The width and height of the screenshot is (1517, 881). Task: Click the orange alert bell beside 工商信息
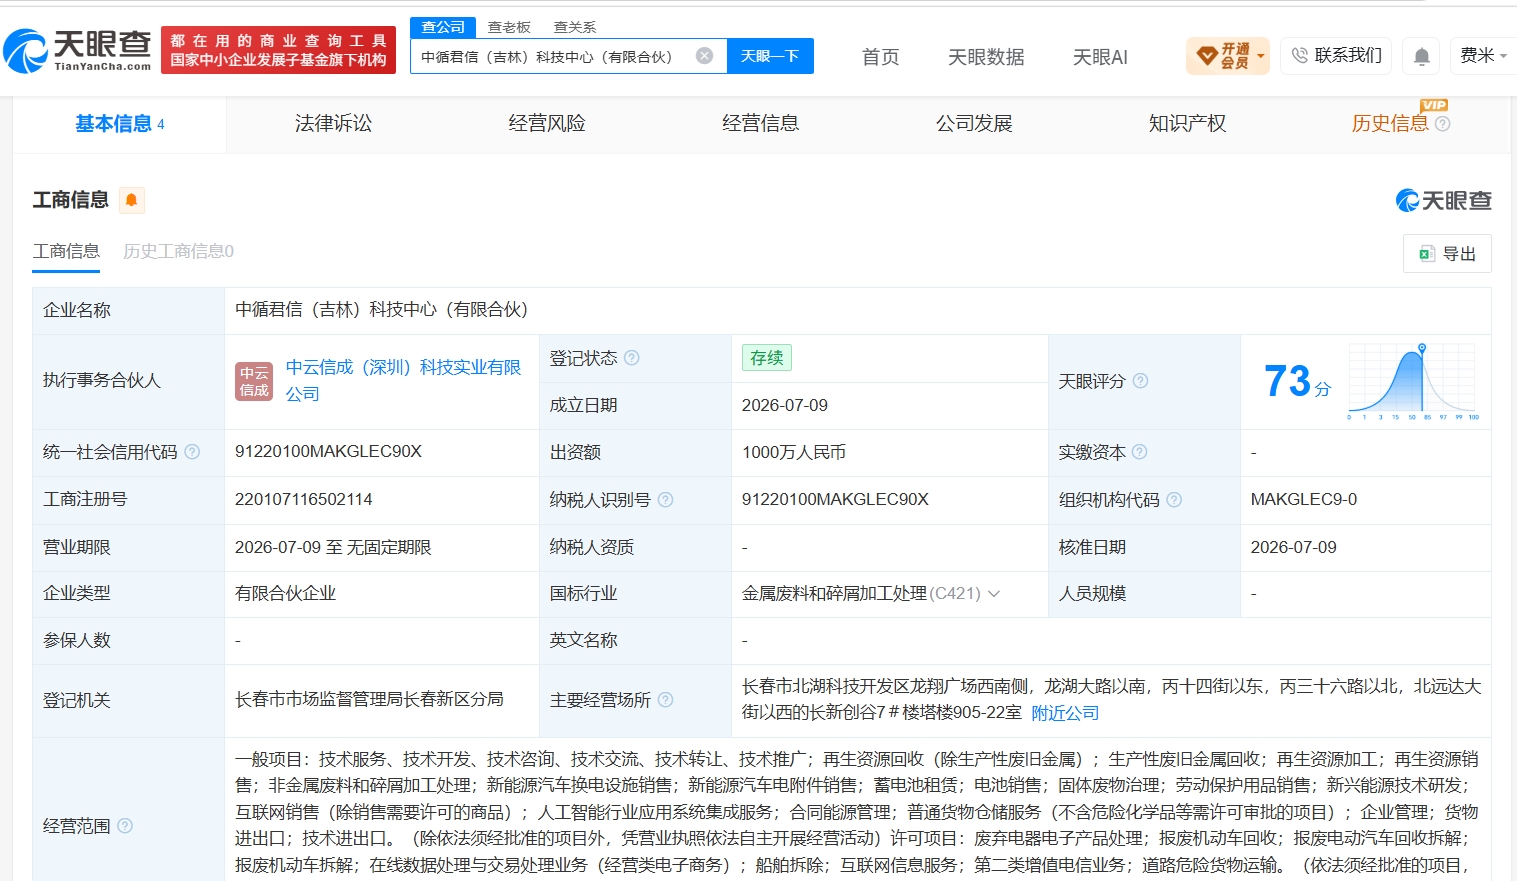(131, 200)
